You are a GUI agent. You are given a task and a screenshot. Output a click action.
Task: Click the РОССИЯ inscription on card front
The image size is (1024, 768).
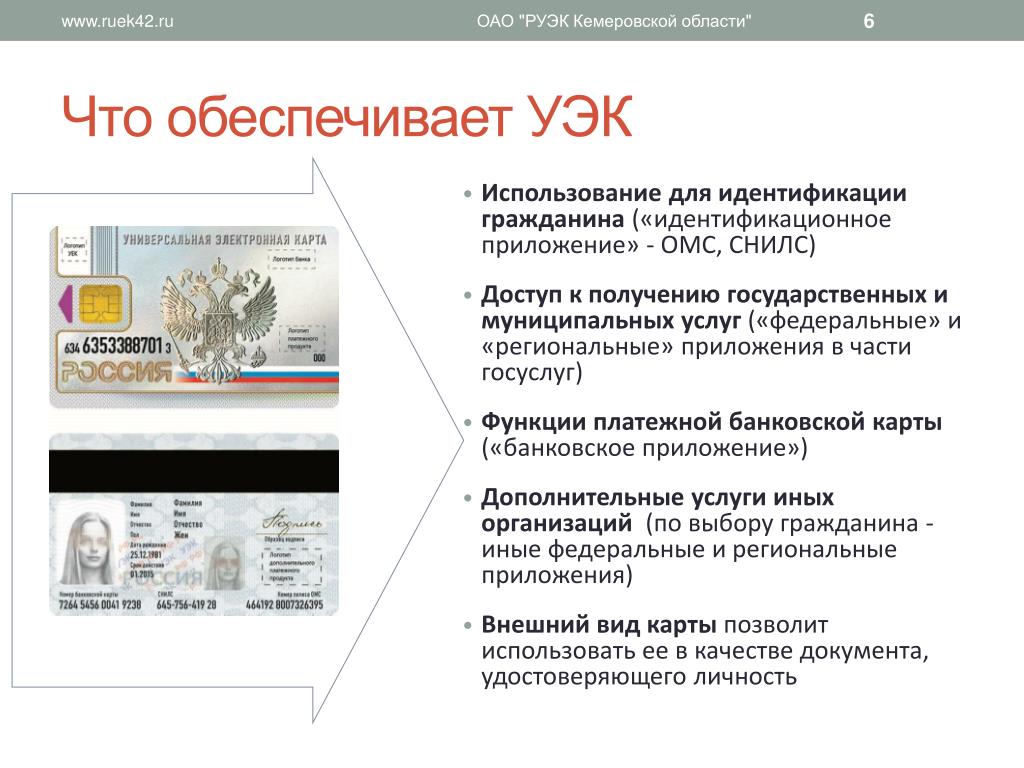(116, 373)
